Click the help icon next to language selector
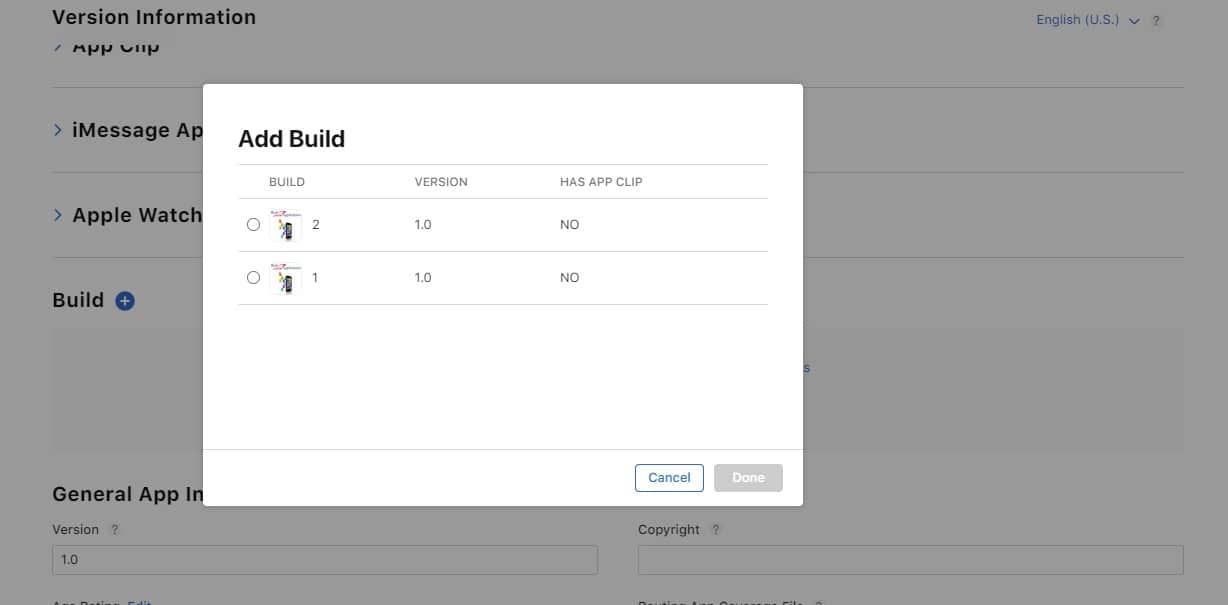 [x=1156, y=21]
